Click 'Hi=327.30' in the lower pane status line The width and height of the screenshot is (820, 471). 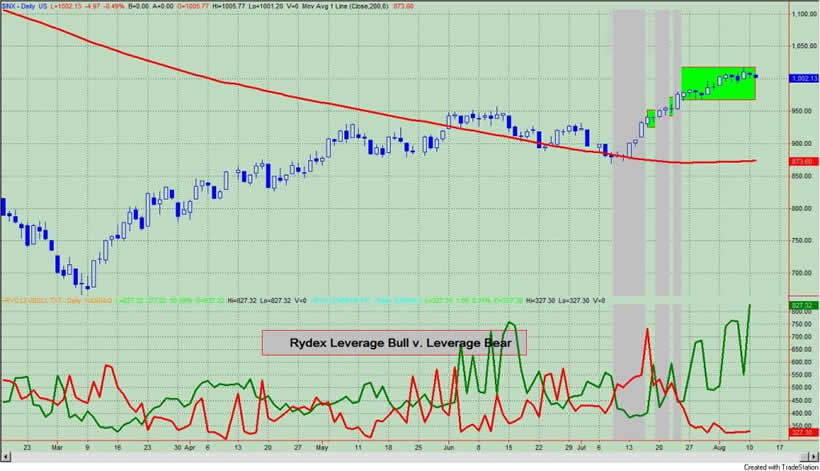[540, 301]
